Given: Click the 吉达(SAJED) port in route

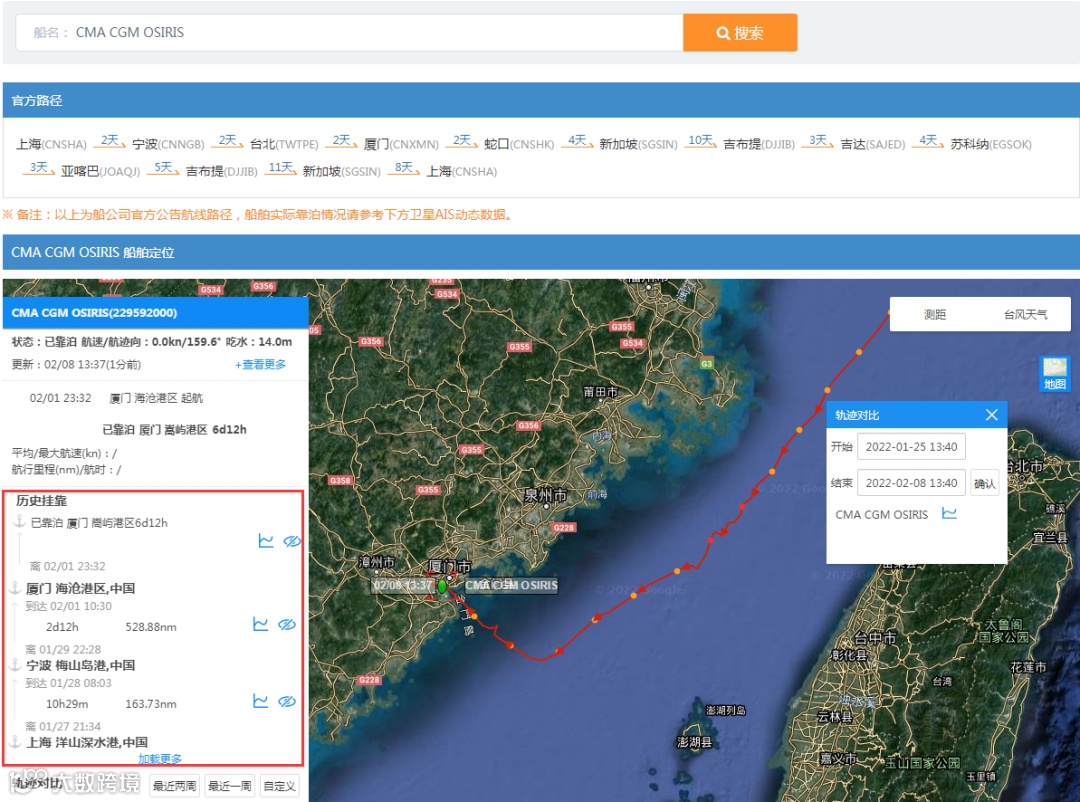Looking at the screenshot, I should [x=873, y=144].
